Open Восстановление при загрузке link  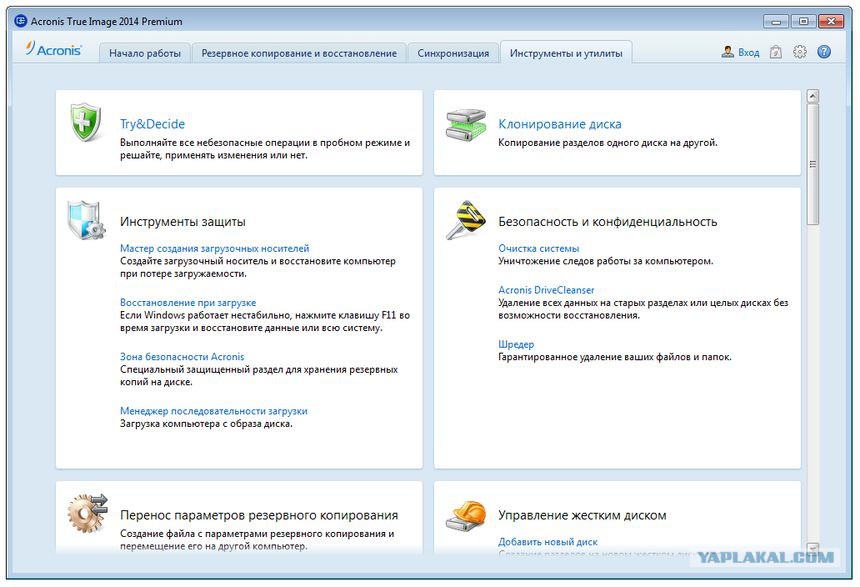tap(188, 302)
